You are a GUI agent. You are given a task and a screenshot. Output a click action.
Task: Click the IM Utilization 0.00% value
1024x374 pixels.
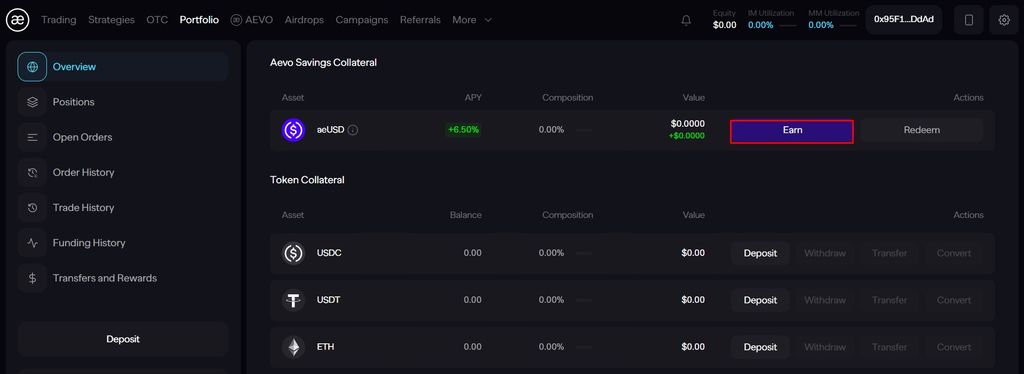point(761,25)
